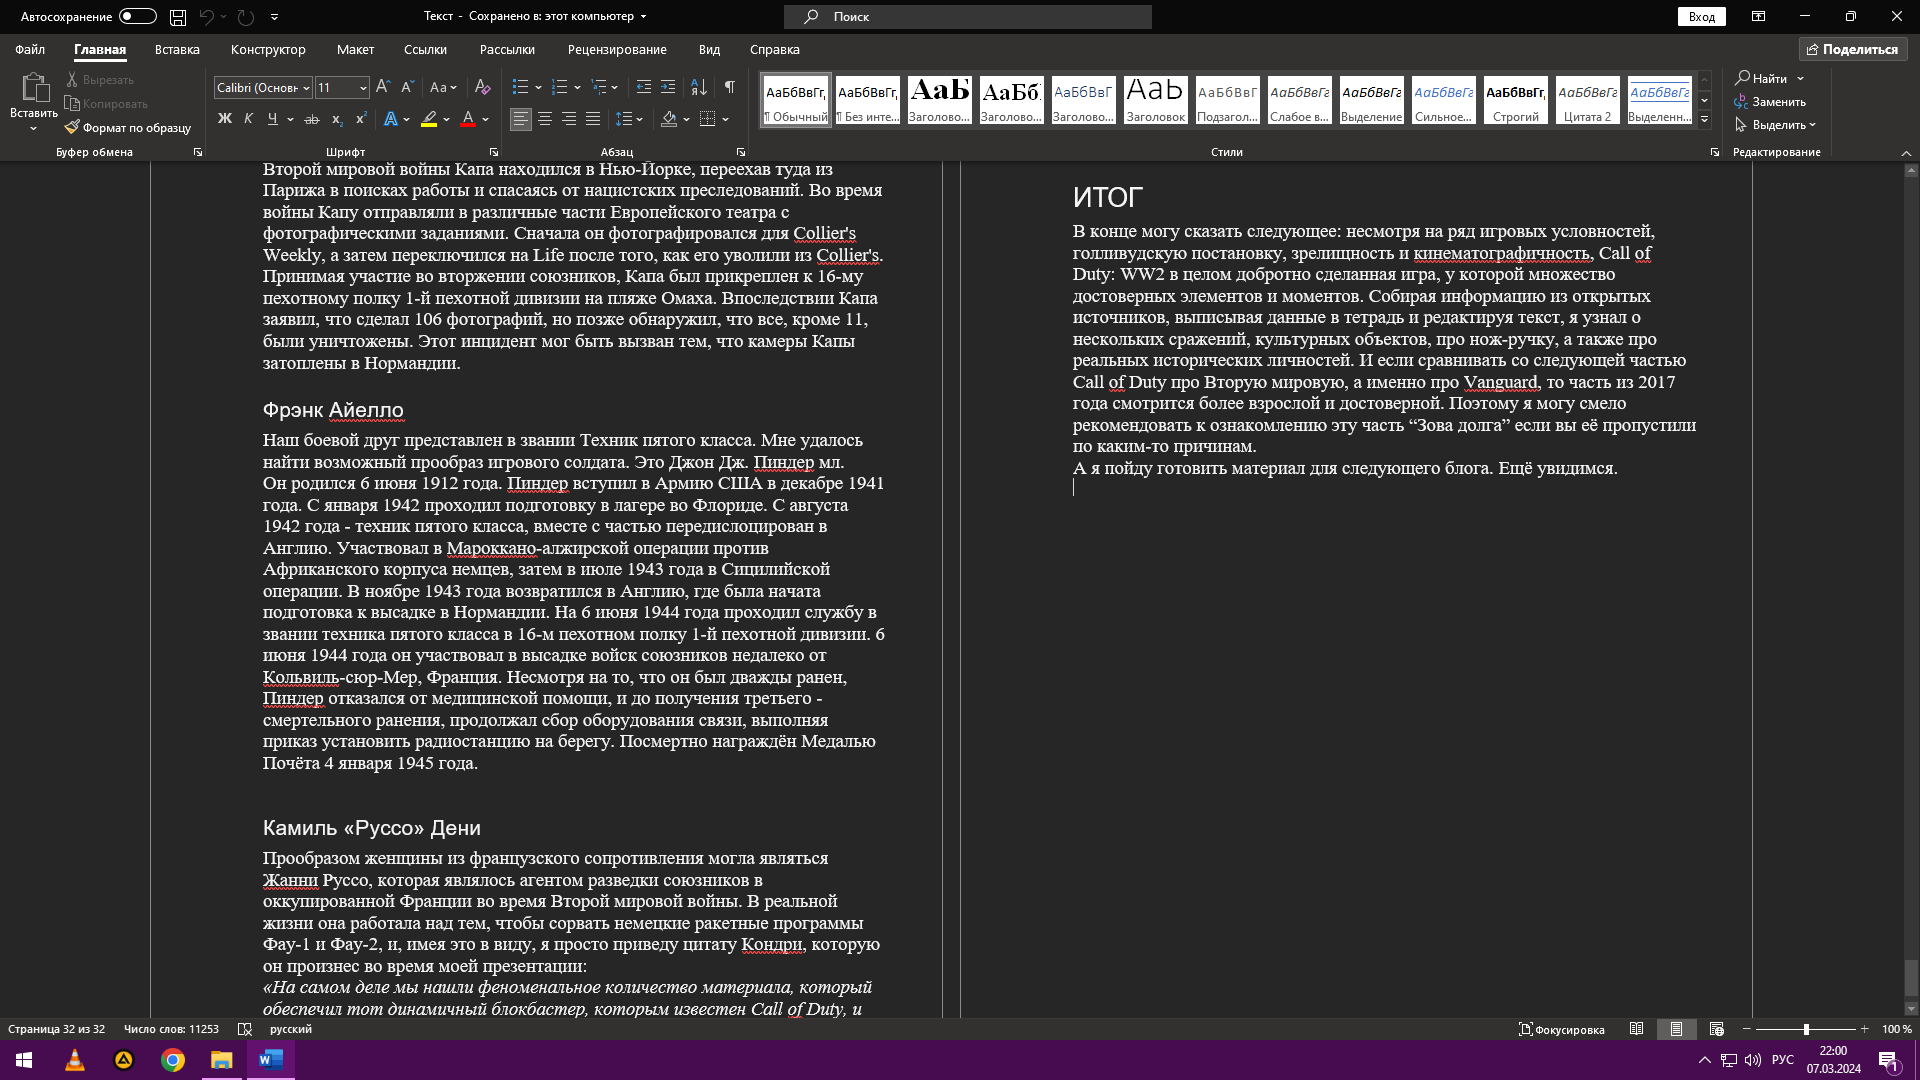Toggle bold (Ж) formatting
Screen dimensions: 1920x1080
tap(225, 119)
